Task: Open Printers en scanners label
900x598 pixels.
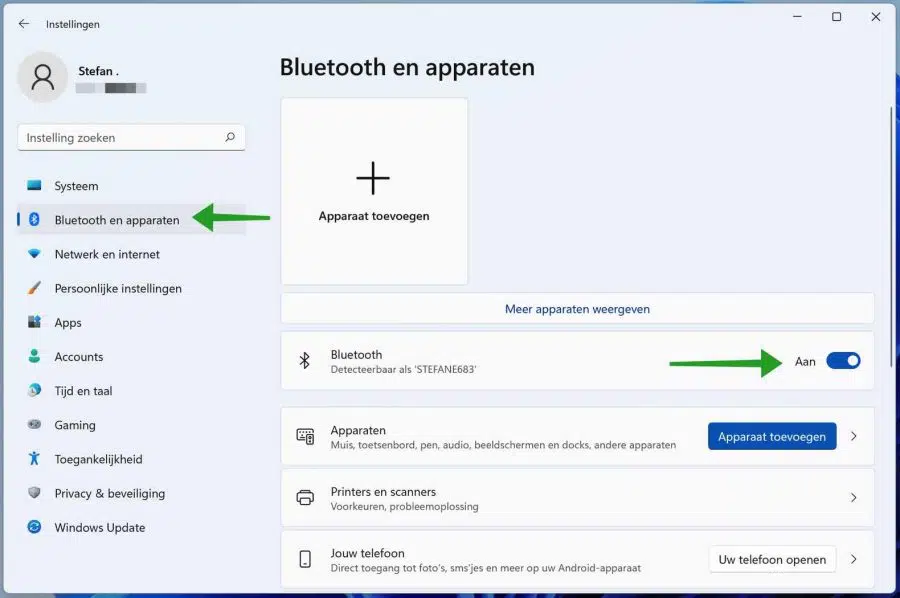Action: [383, 491]
